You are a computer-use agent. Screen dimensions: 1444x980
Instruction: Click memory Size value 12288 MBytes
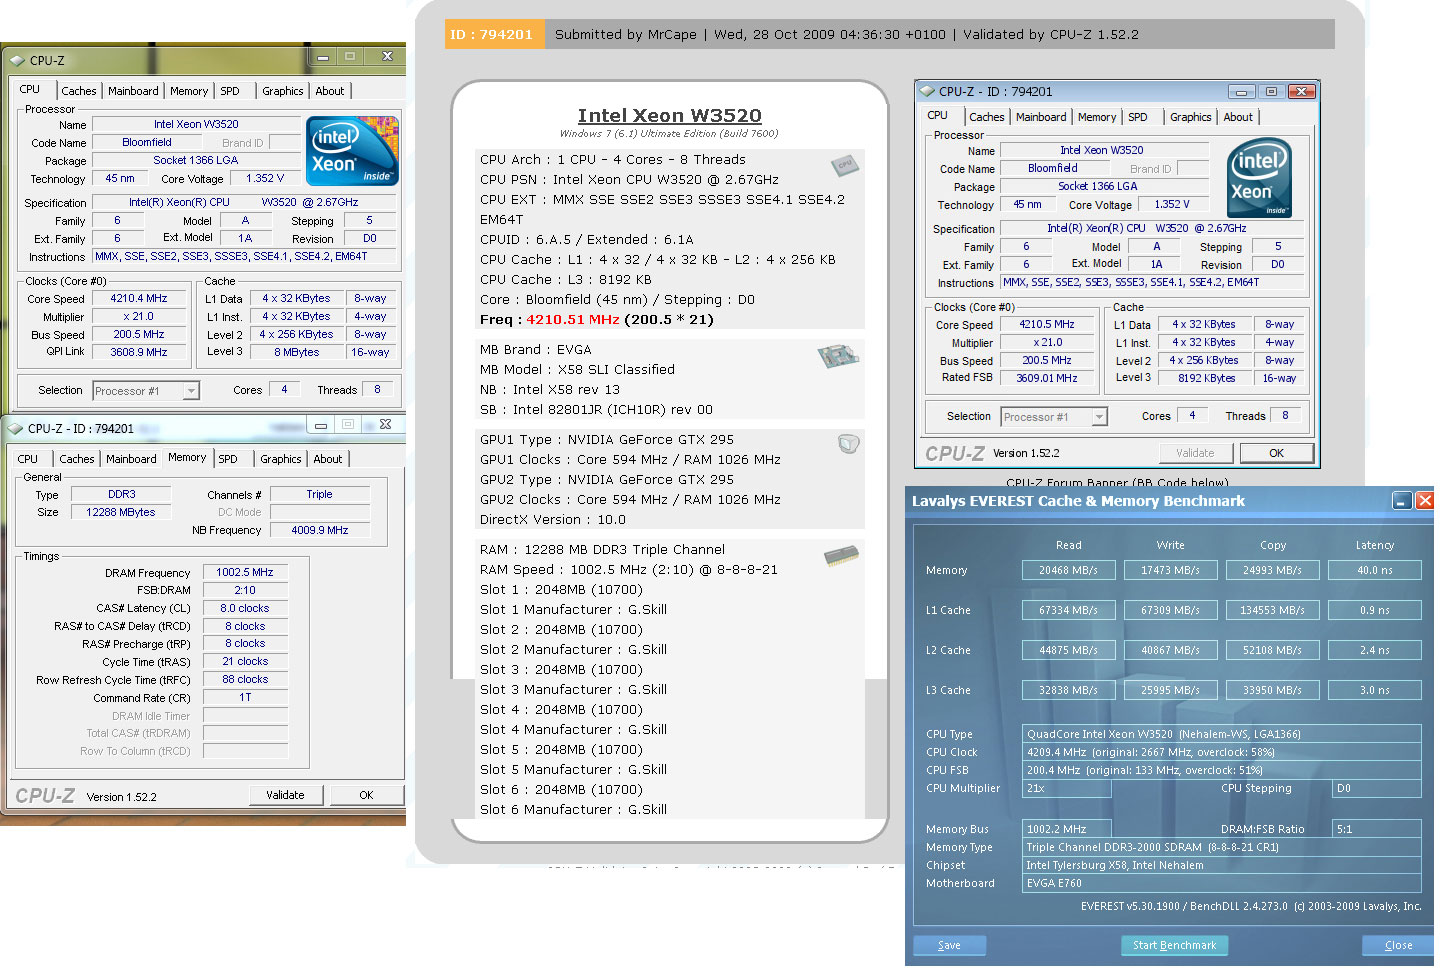click(x=121, y=512)
